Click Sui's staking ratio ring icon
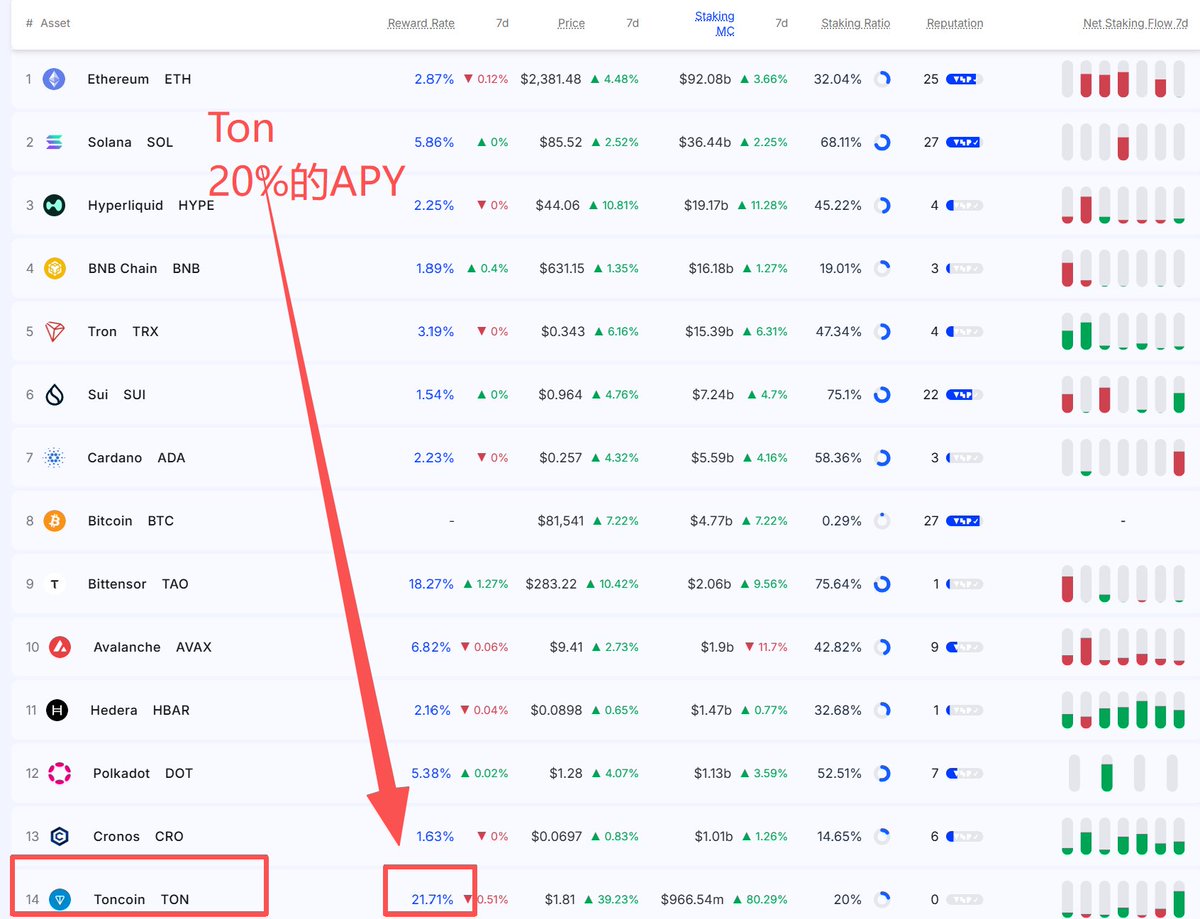The width and height of the screenshot is (1200, 919). 882,395
